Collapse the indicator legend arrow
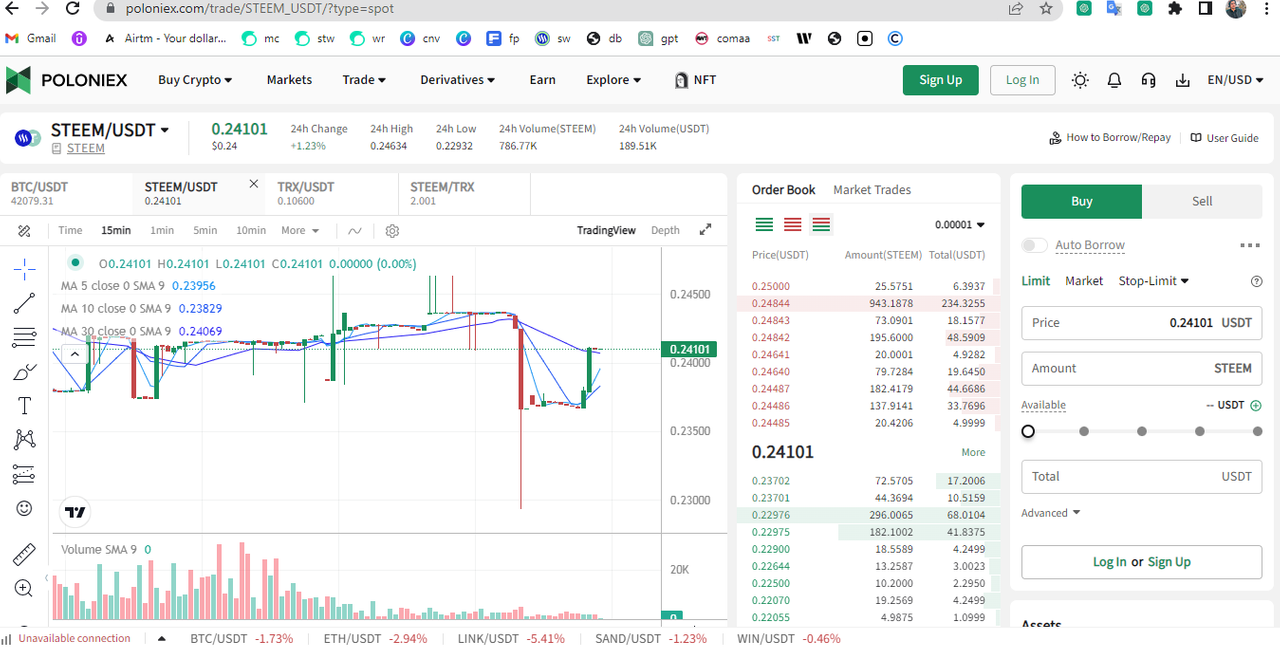Screen dimensions: 1280x648 pyautogui.click(x=75, y=354)
